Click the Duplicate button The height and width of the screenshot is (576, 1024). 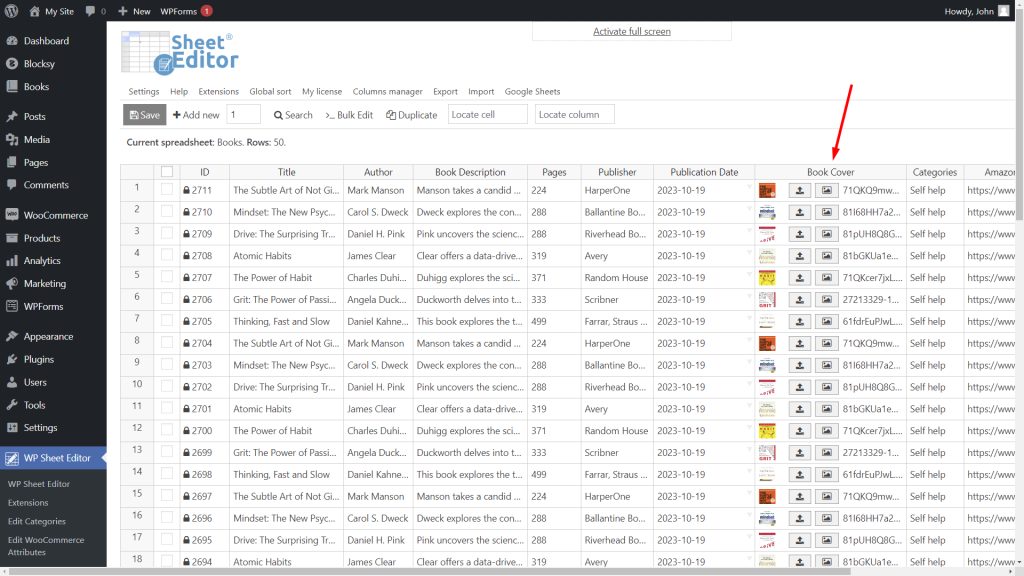click(x=411, y=115)
